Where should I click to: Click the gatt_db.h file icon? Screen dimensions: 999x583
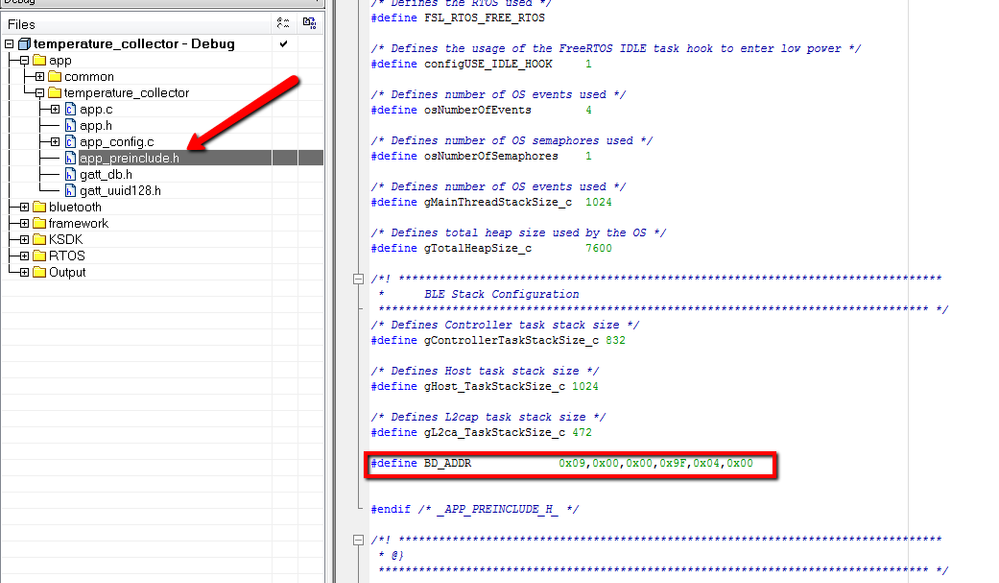(x=71, y=175)
